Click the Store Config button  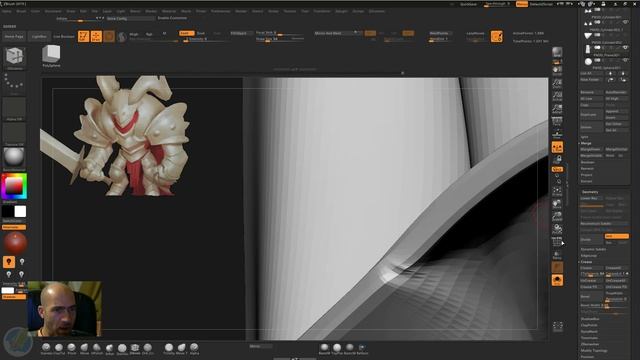point(131,18)
